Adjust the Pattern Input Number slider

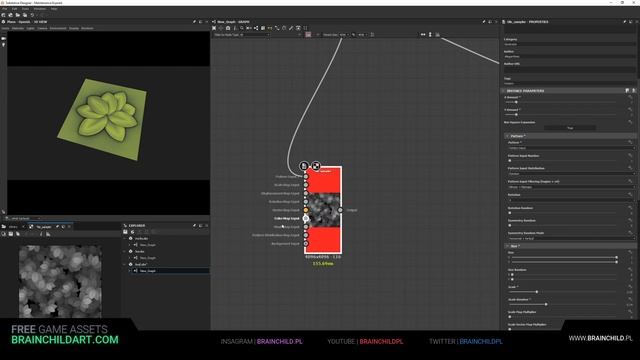[510, 160]
